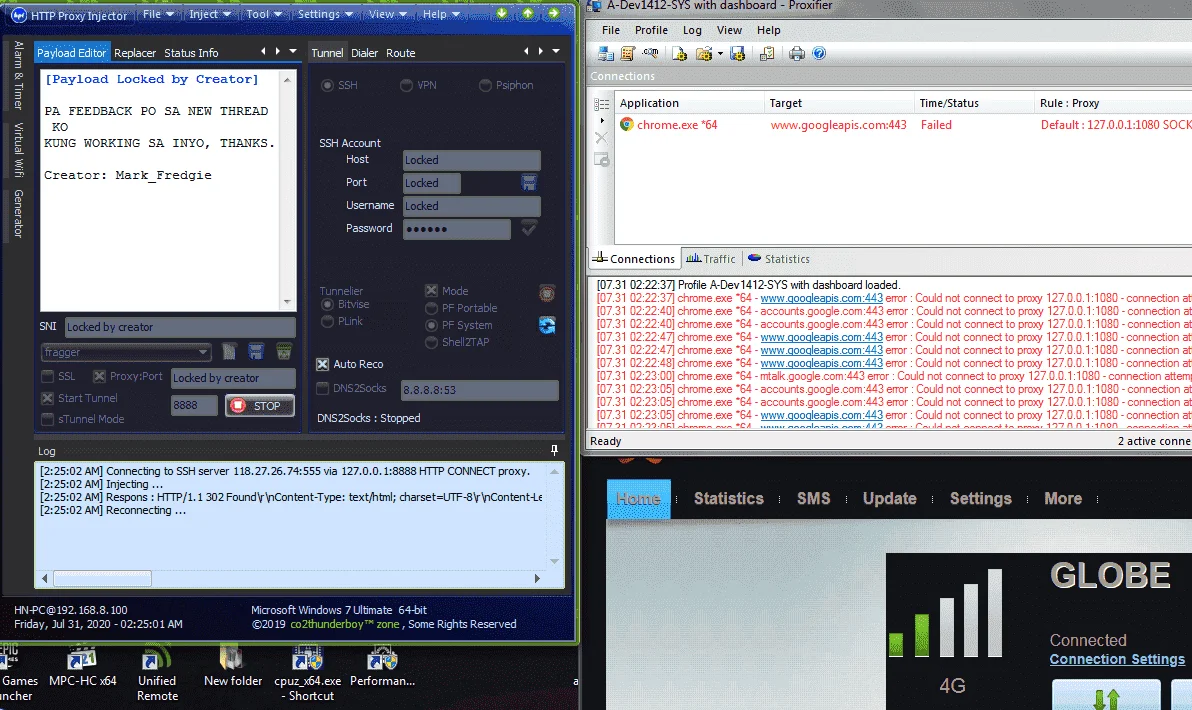Open SMS page in Globe dashboard
This screenshot has height=710, width=1192.
pos(813,499)
